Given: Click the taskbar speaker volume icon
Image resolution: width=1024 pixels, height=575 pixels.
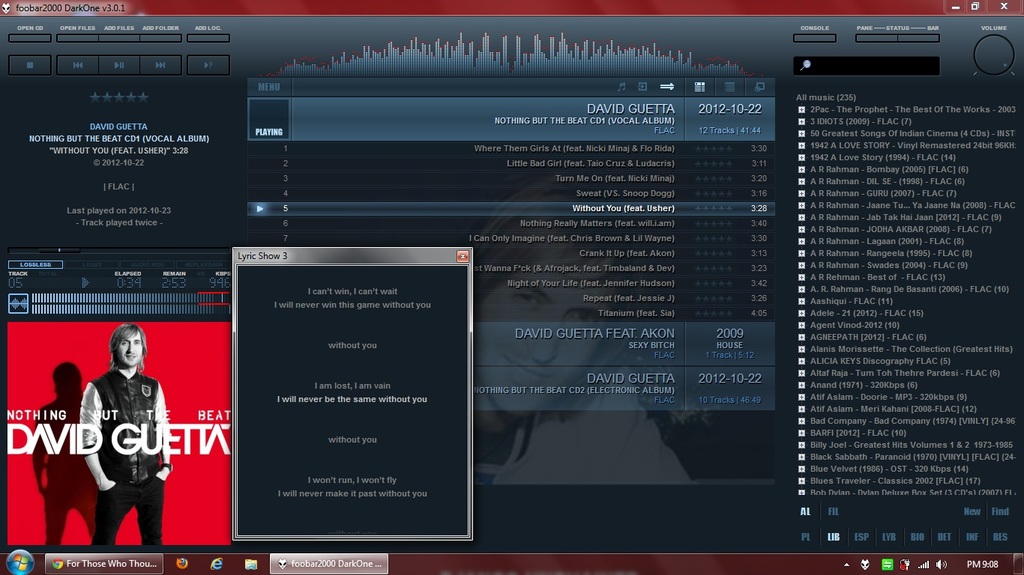Looking at the screenshot, I should click(941, 564).
